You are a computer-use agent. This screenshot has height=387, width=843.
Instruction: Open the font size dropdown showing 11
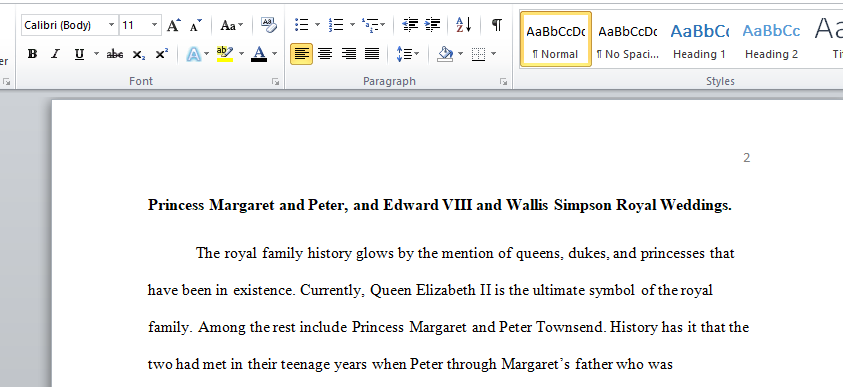154,25
